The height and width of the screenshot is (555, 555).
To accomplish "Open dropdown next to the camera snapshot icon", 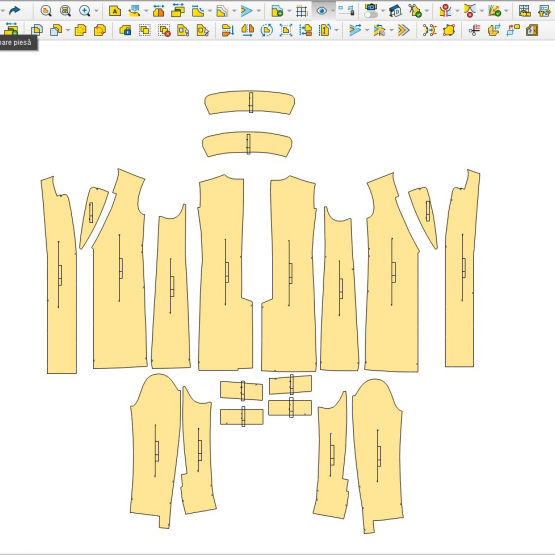I will pyautogui.click(x=383, y=11).
